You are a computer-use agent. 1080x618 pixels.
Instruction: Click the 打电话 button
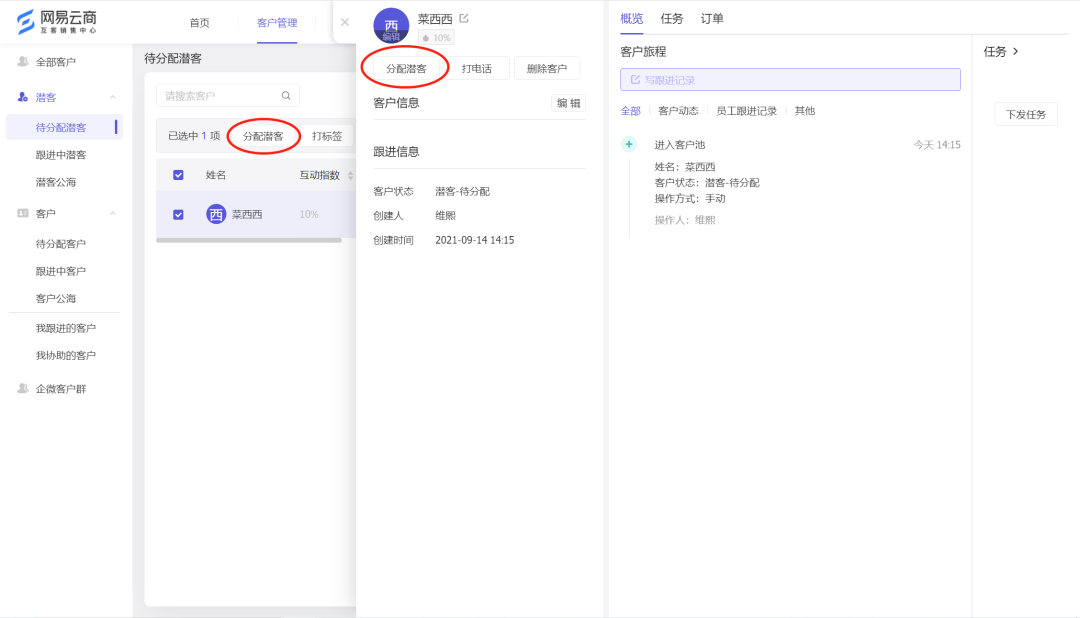475,67
